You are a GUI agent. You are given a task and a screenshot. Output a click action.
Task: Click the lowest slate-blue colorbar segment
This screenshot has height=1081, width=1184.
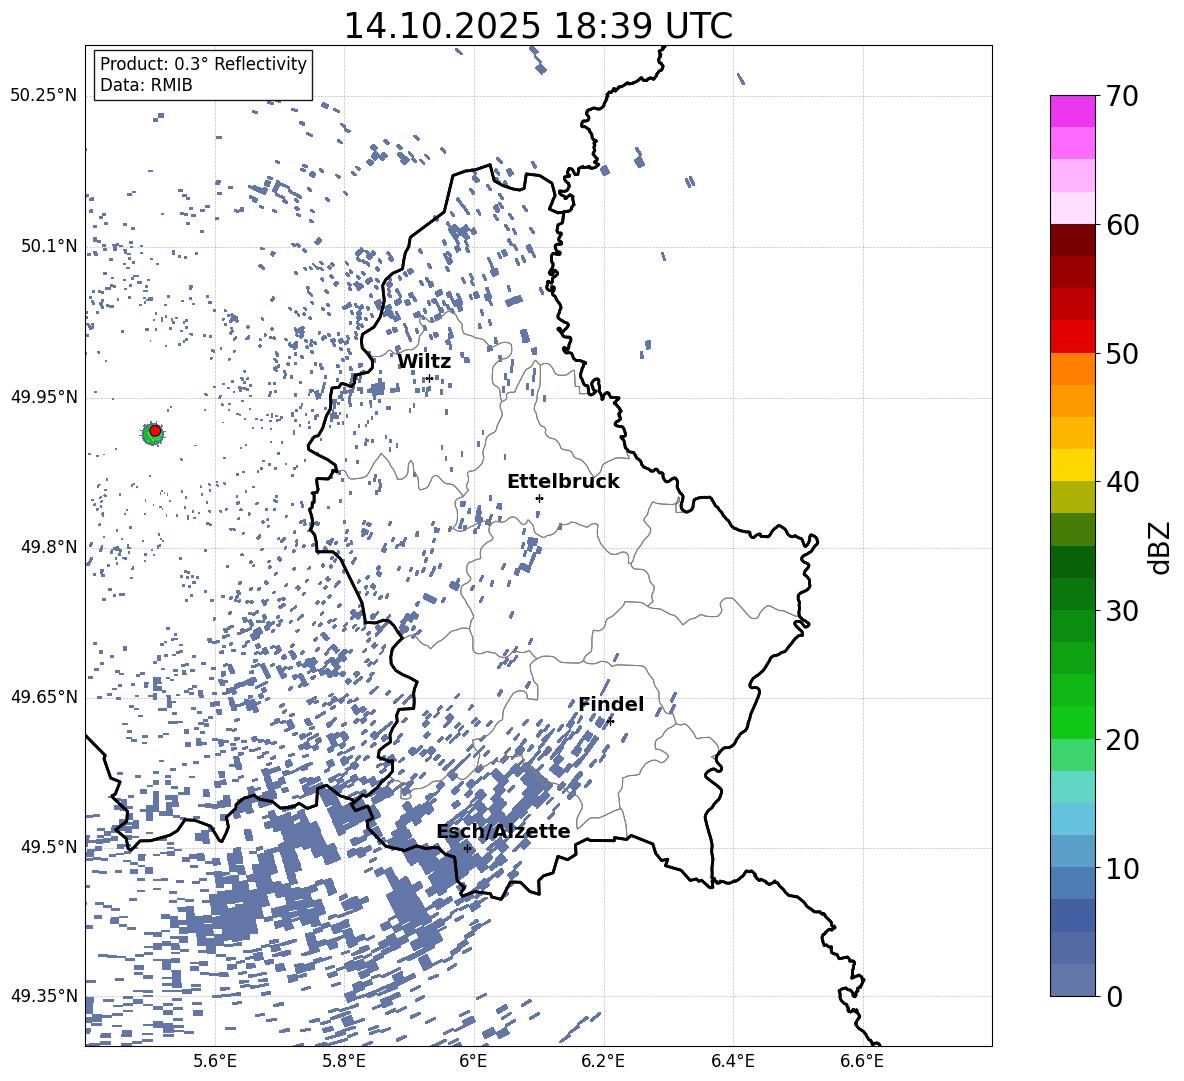(x=1072, y=980)
